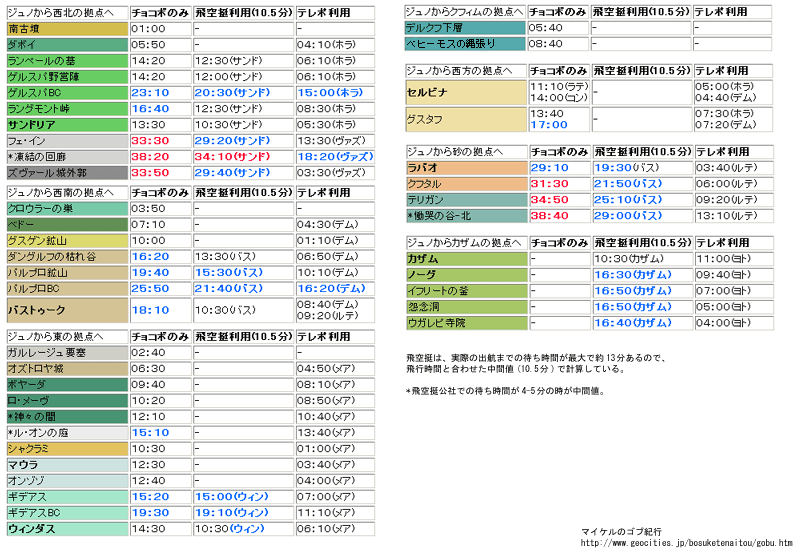800x552 pixels.
Task: Click the 飛空艇は、実際の出航 note line
Action: coord(536,359)
